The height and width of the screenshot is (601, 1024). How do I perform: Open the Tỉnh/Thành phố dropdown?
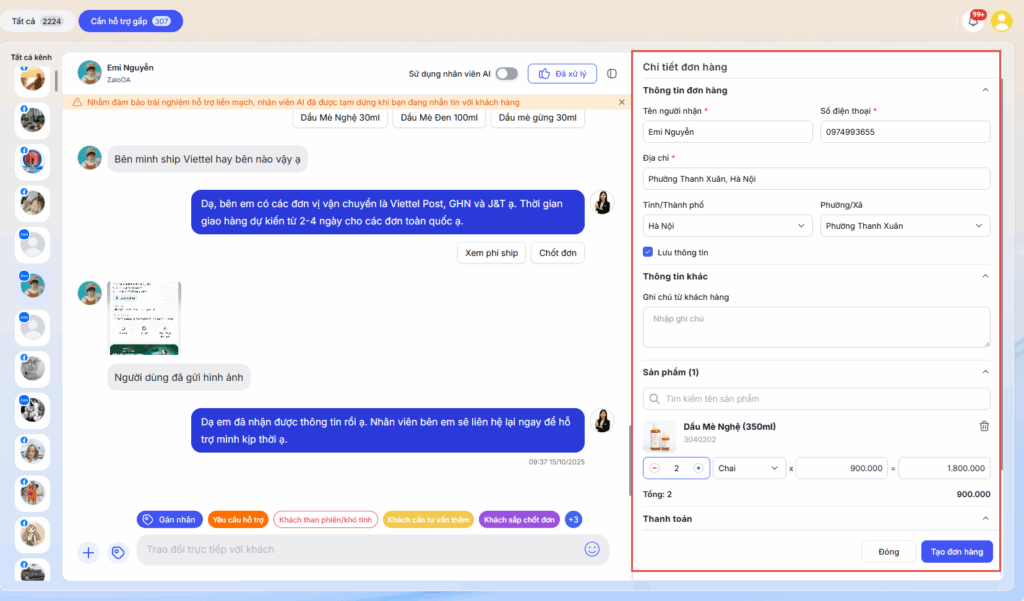point(727,226)
